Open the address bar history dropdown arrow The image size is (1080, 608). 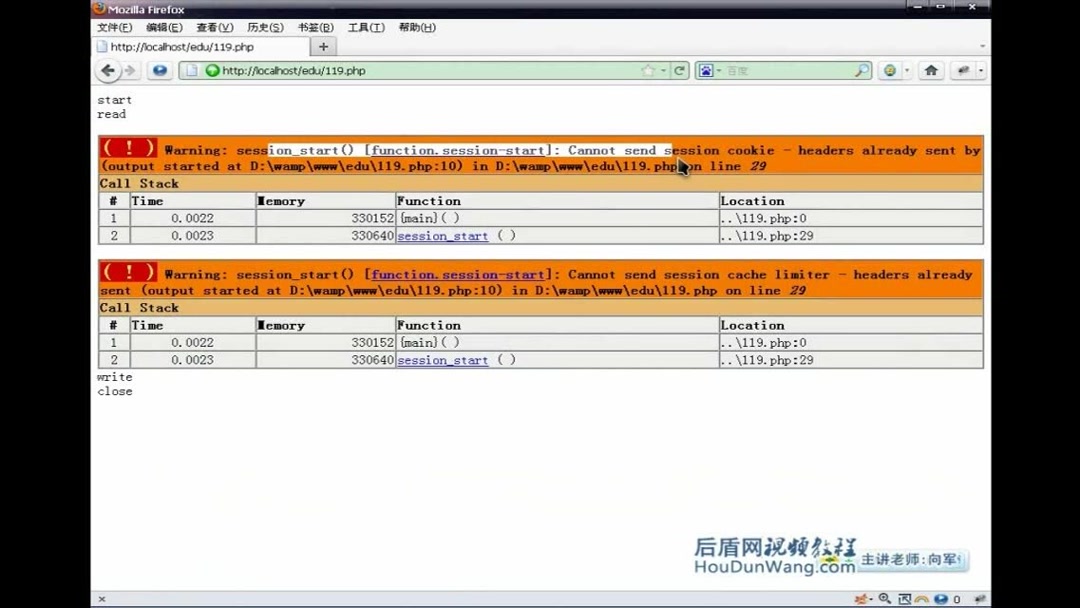click(983, 46)
